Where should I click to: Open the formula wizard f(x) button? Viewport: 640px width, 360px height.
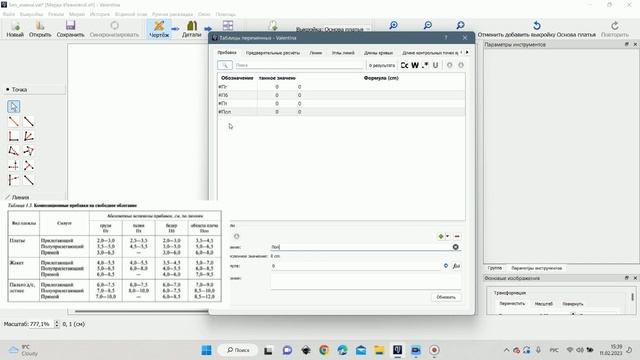456,266
